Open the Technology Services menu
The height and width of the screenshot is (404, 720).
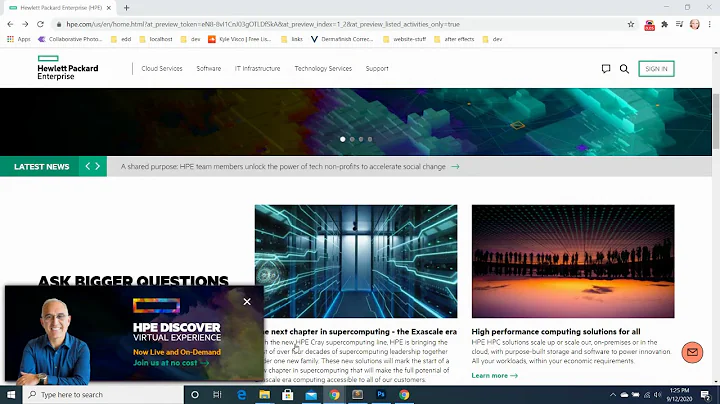tap(323, 68)
